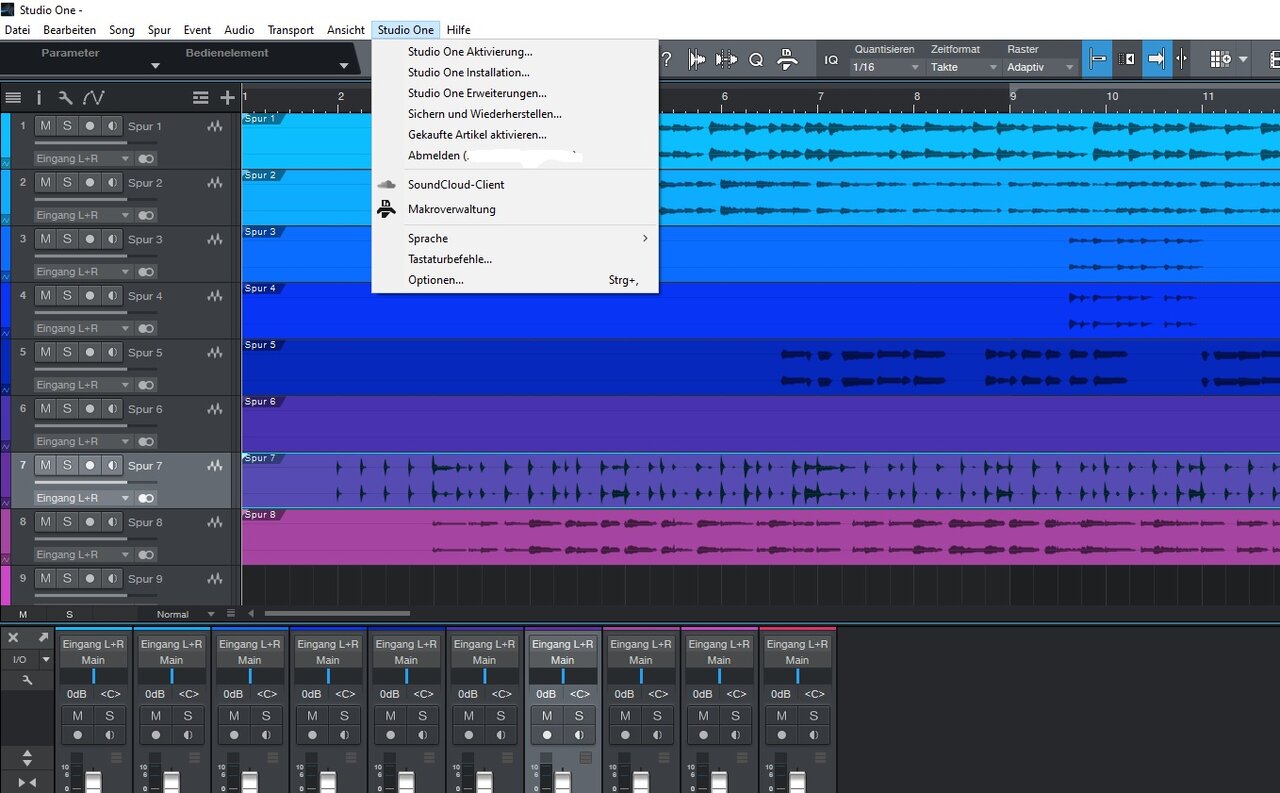The image size is (1280, 793).
Task: Click the grid-with-plus icon in the toolbar
Action: click(1220, 59)
